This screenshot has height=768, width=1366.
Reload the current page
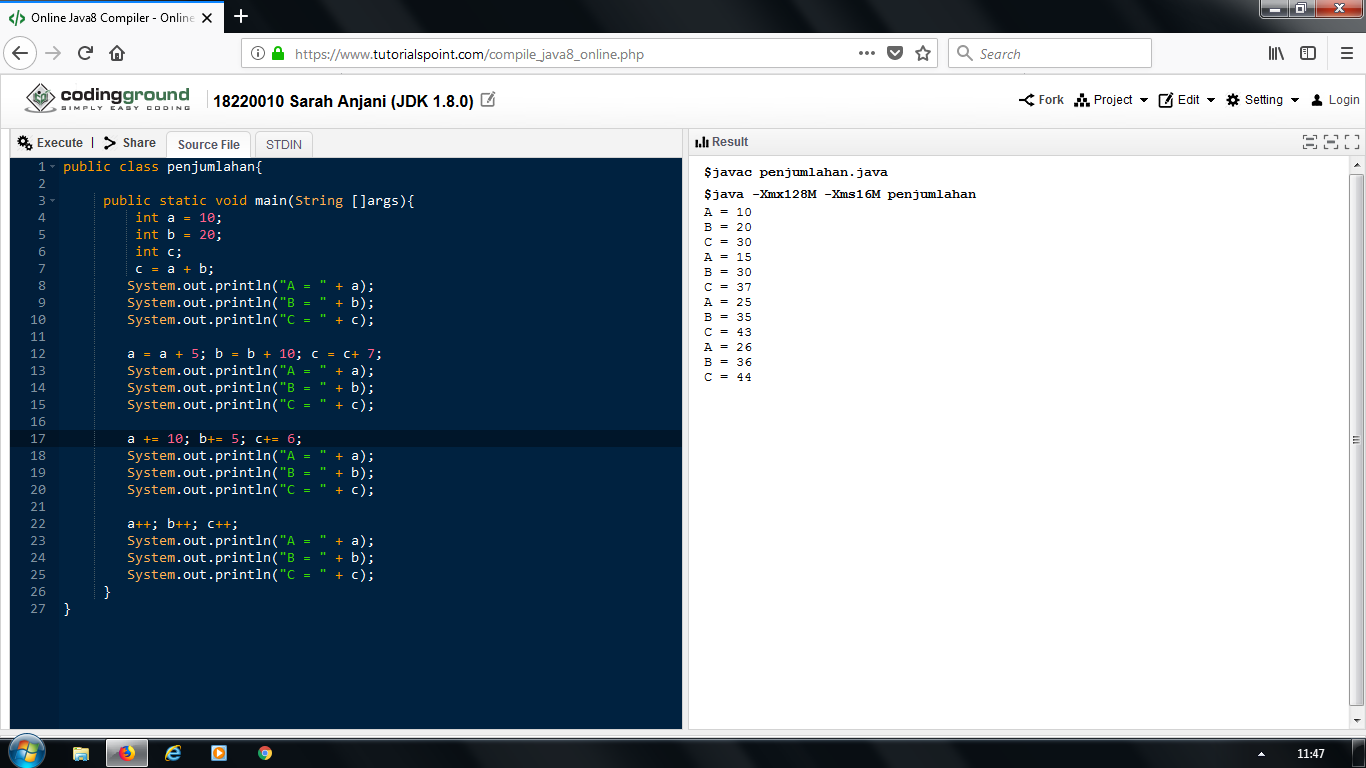pos(85,53)
